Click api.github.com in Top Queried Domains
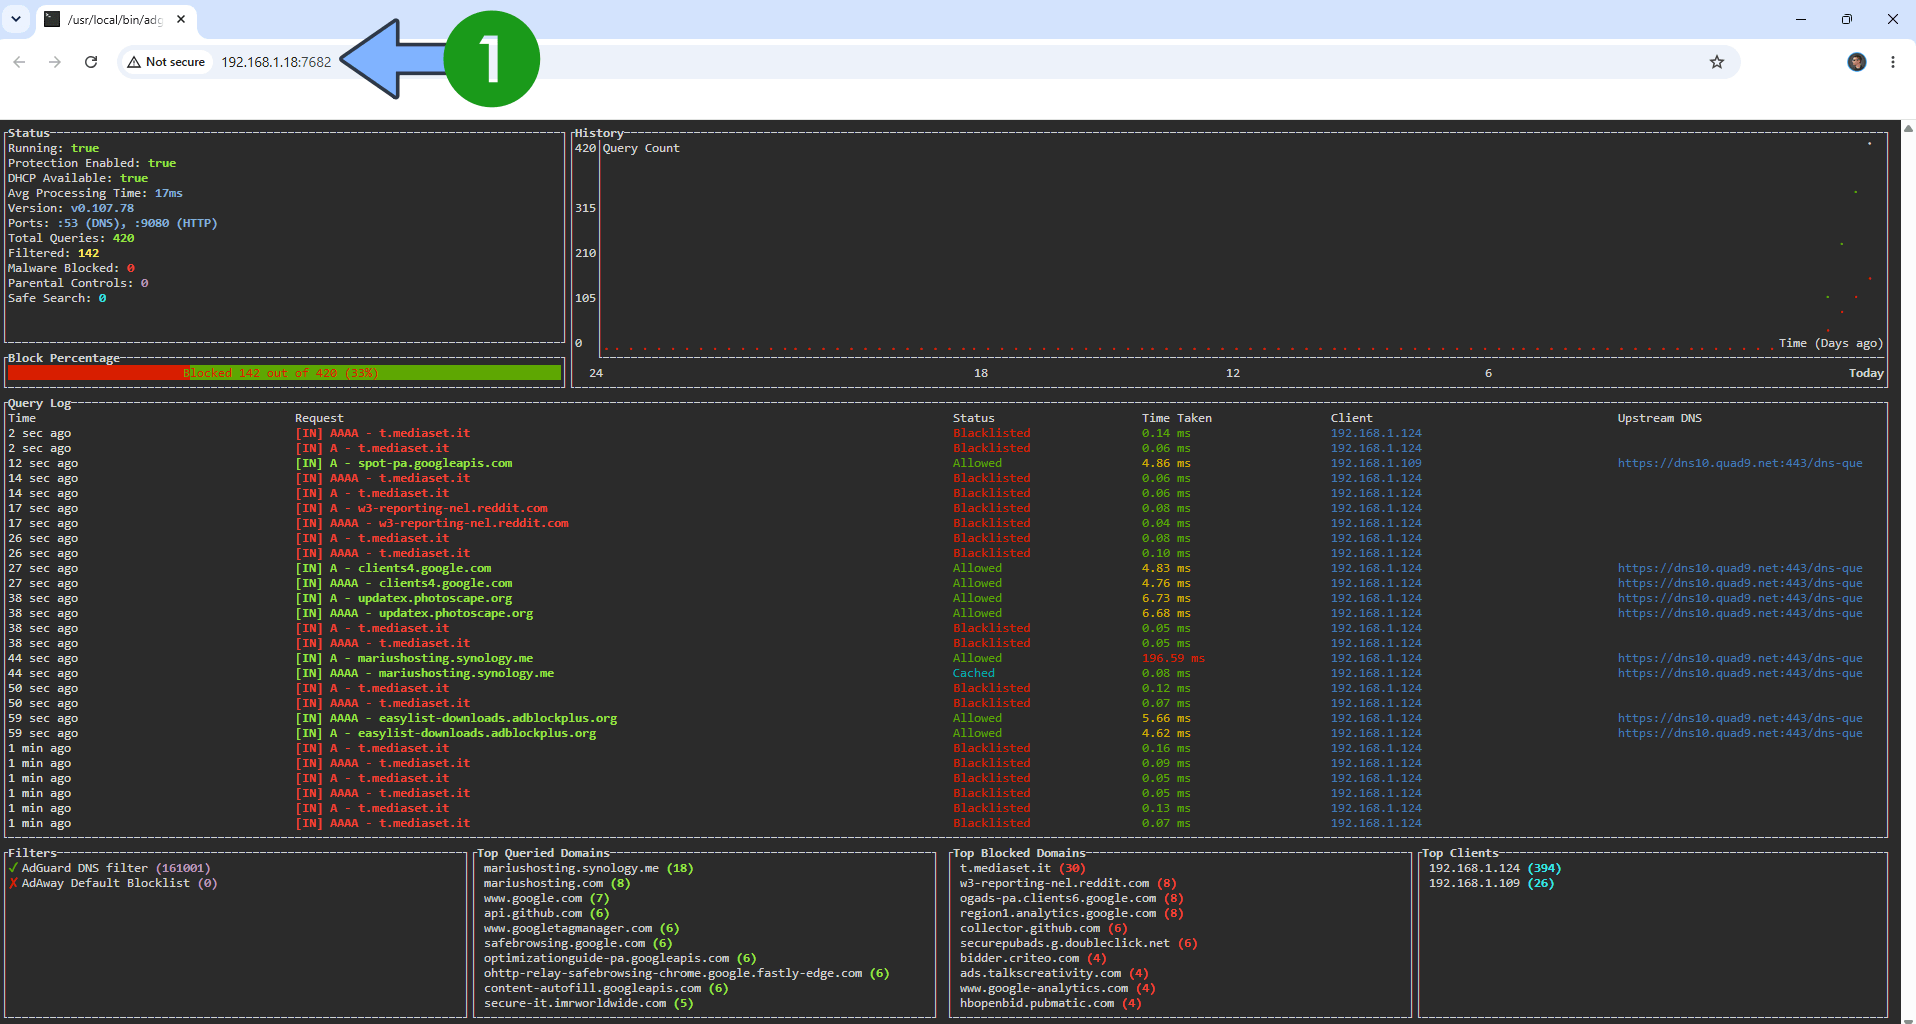Screen dimensions: 1916x1024 [x=546, y=913]
